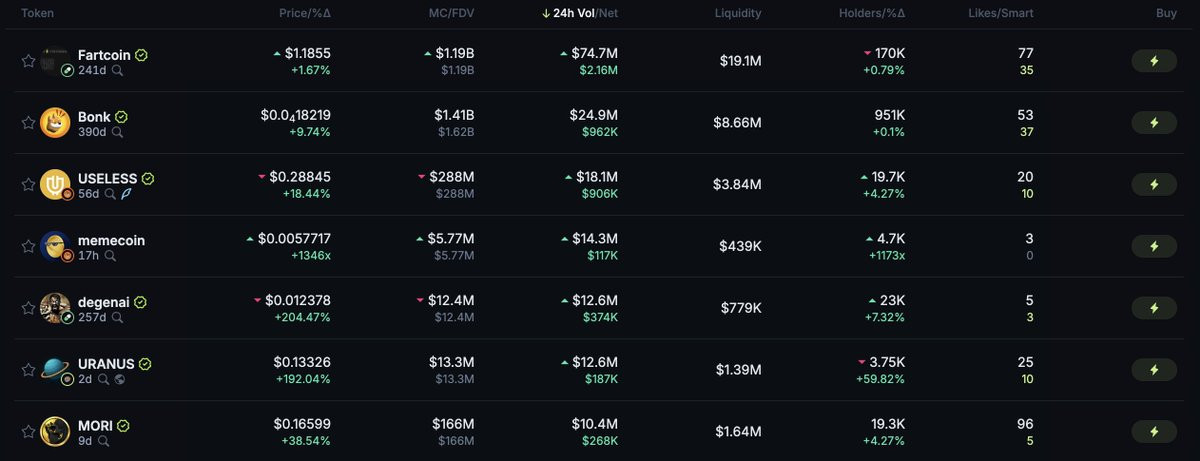This screenshot has height=461, width=1200.
Task: Sort table by Price/%Δ header
Action: tap(304, 14)
